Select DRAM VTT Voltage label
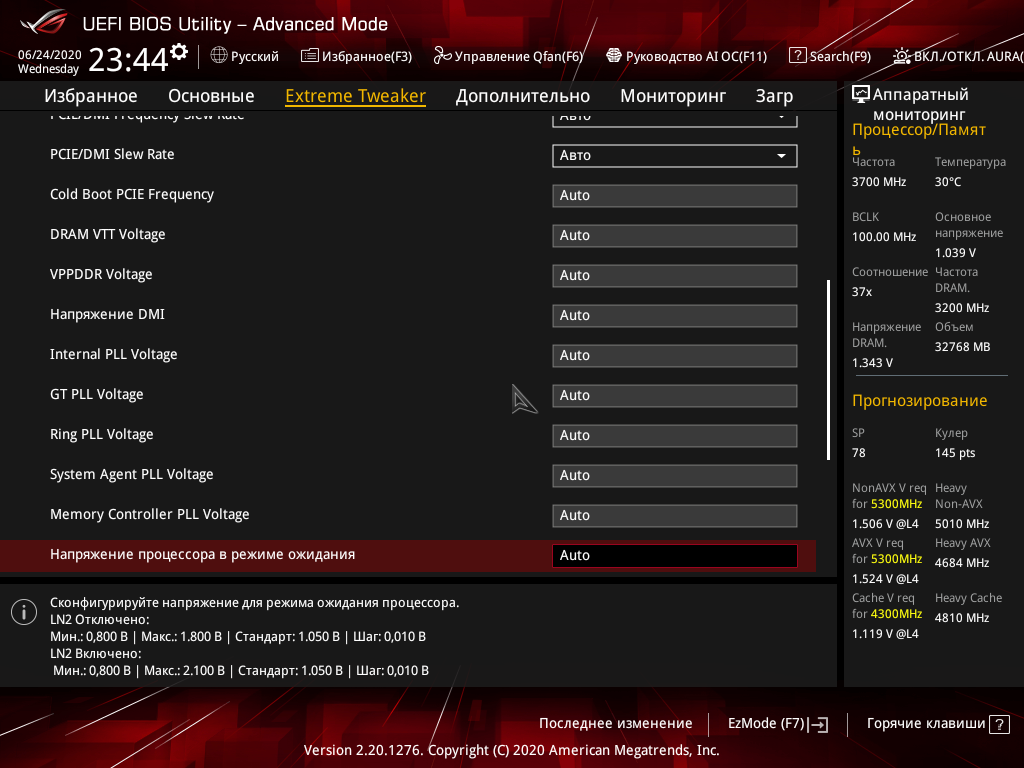The height and width of the screenshot is (768, 1024). [108, 234]
